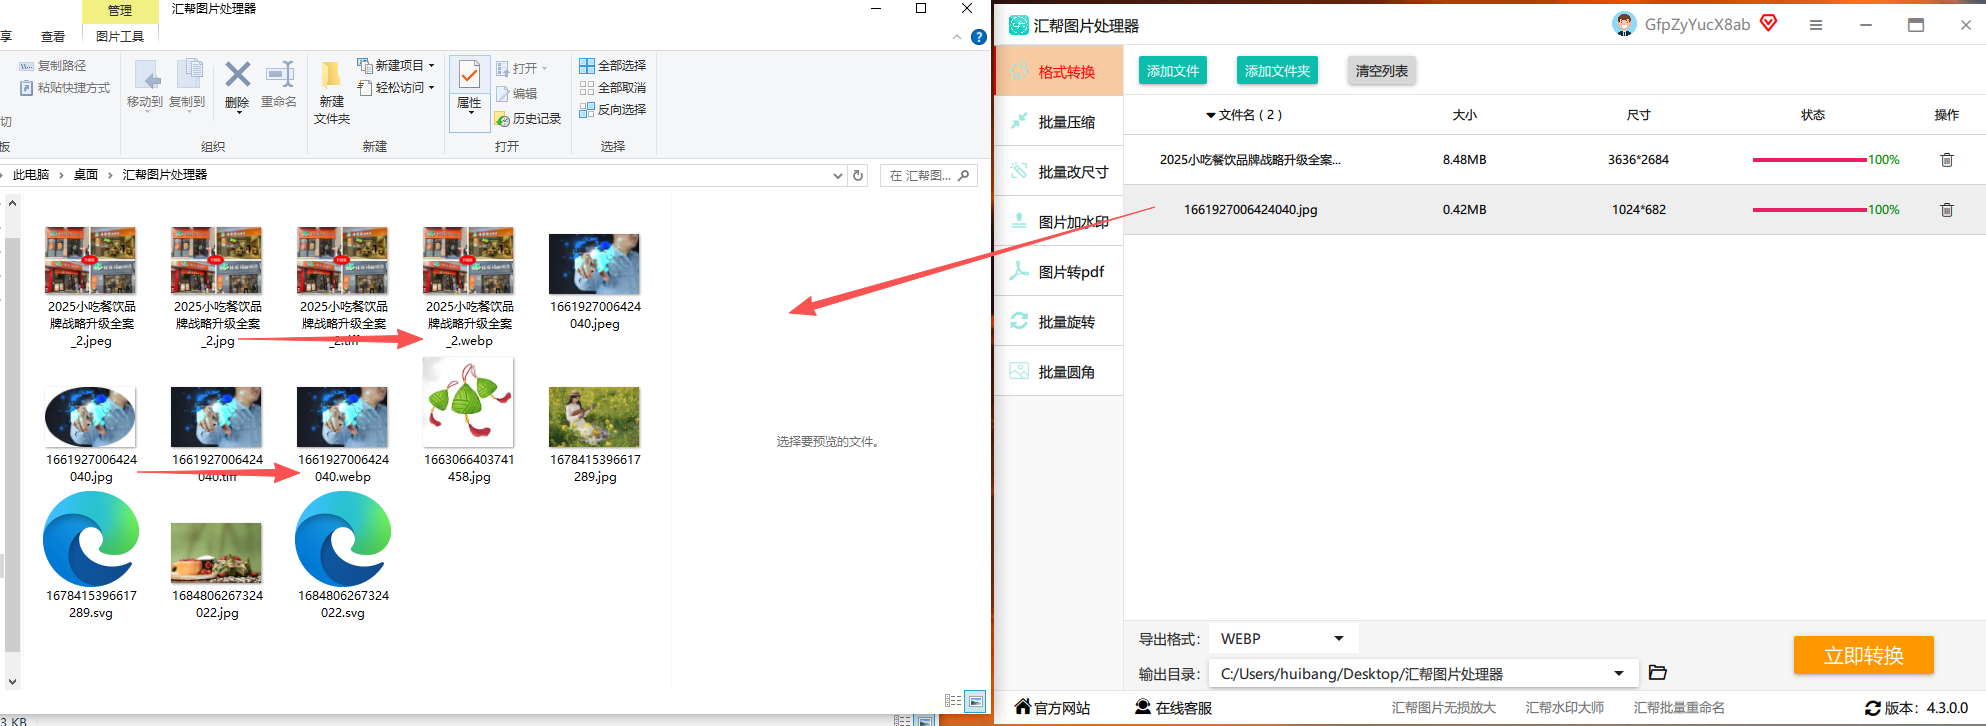Image resolution: width=1986 pixels, height=726 pixels.
Task: Click the user avatar icon
Action: coord(1624,24)
